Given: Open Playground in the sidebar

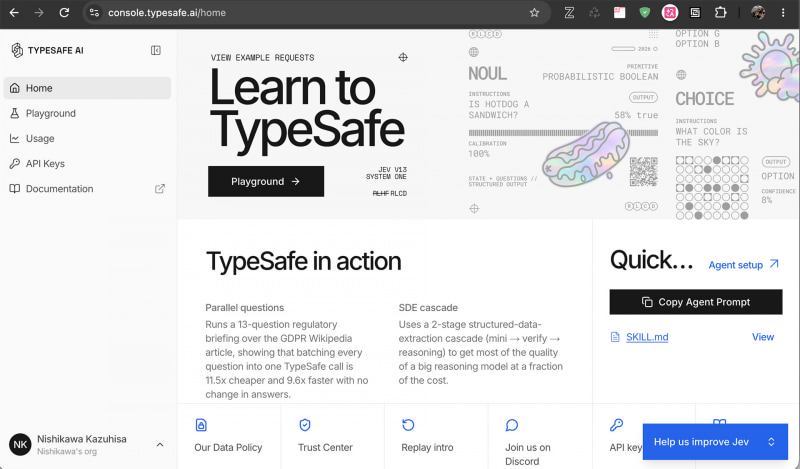Looking at the screenshot, I should click(87, 113).
